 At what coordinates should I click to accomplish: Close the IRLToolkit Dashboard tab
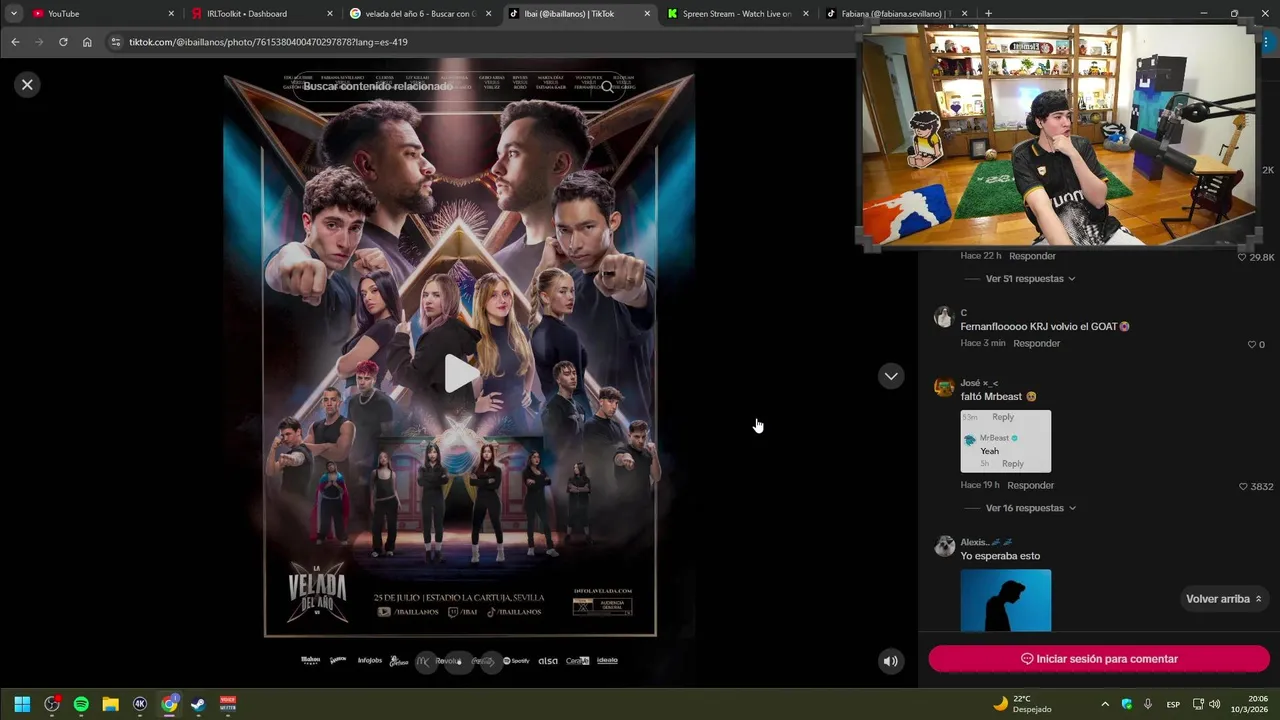tap(330, 14)
